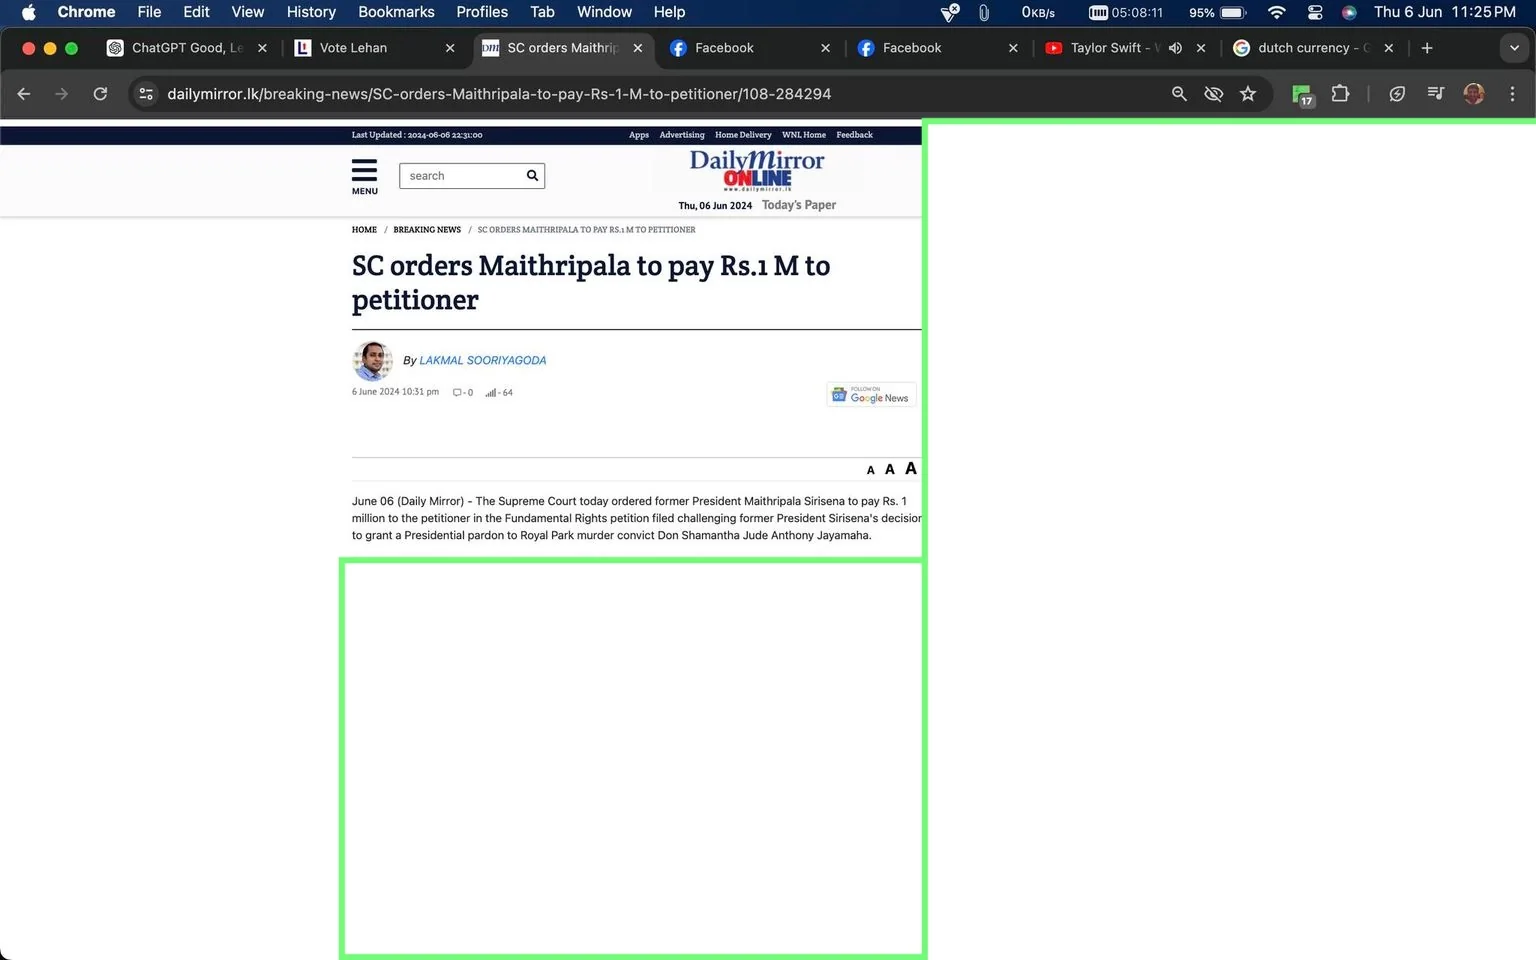Click the Chrome address bar URL
1536x960 pixels.
tap(499, 94)
